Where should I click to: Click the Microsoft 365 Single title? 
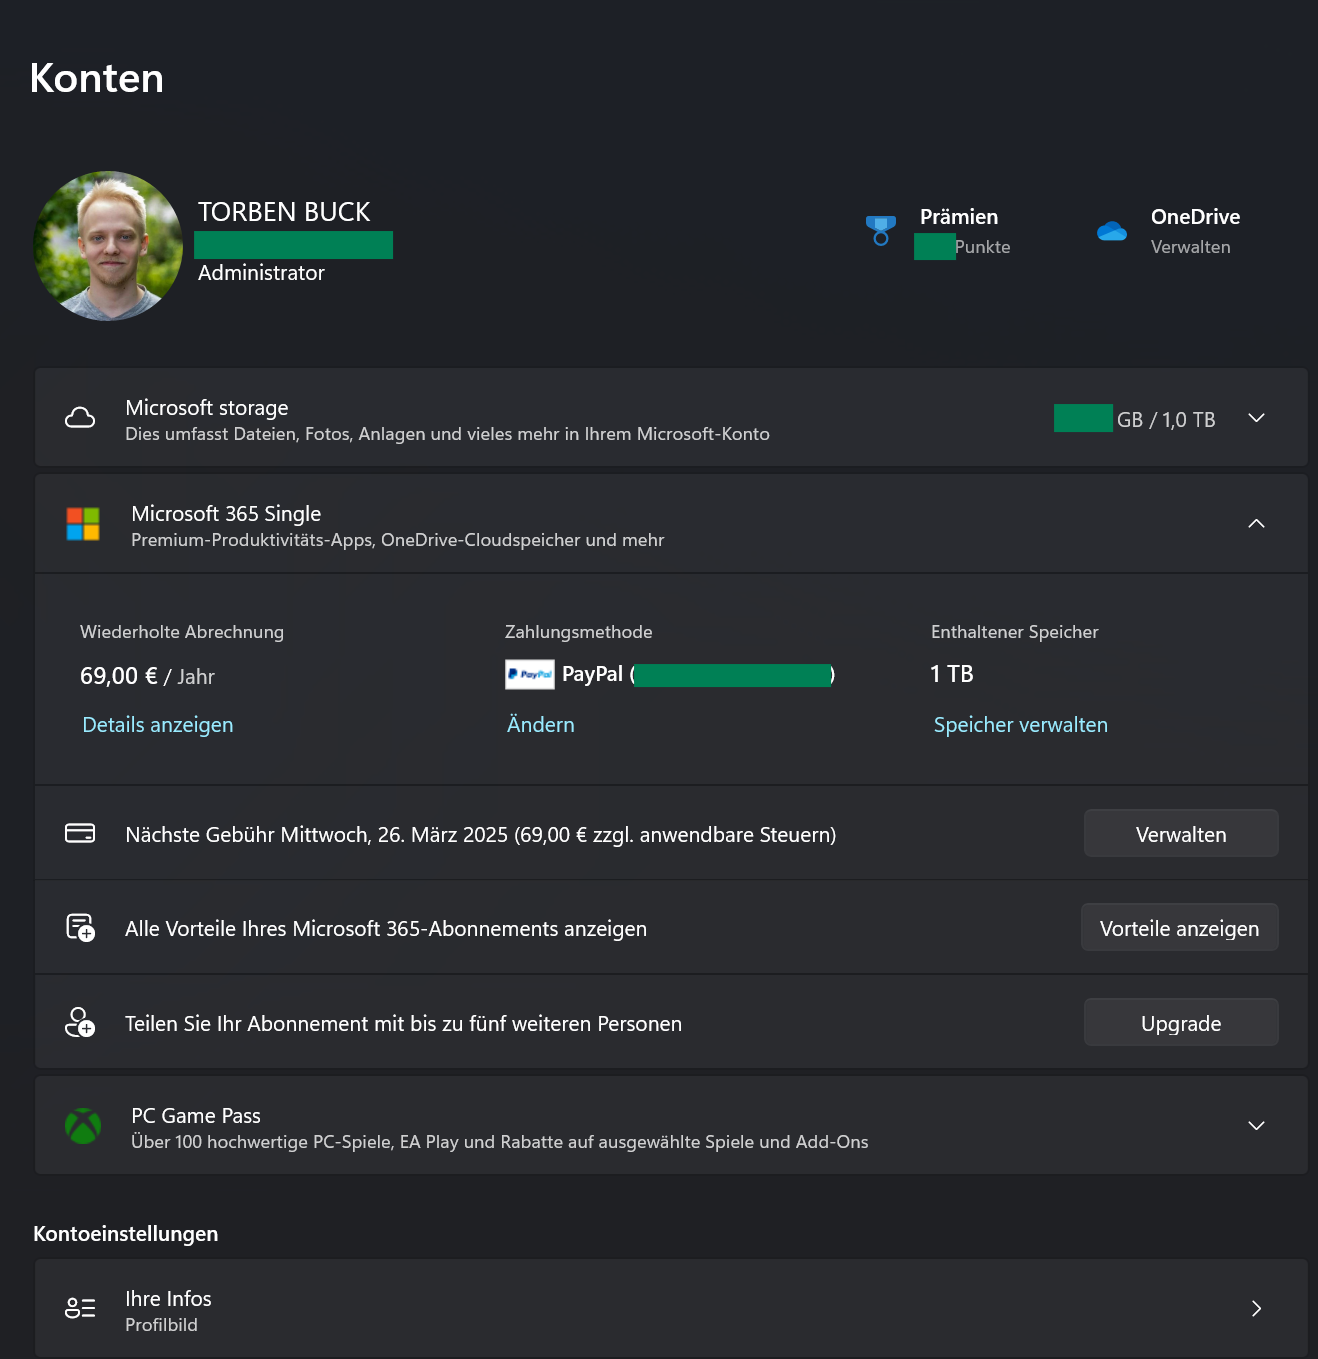point(226,514)
